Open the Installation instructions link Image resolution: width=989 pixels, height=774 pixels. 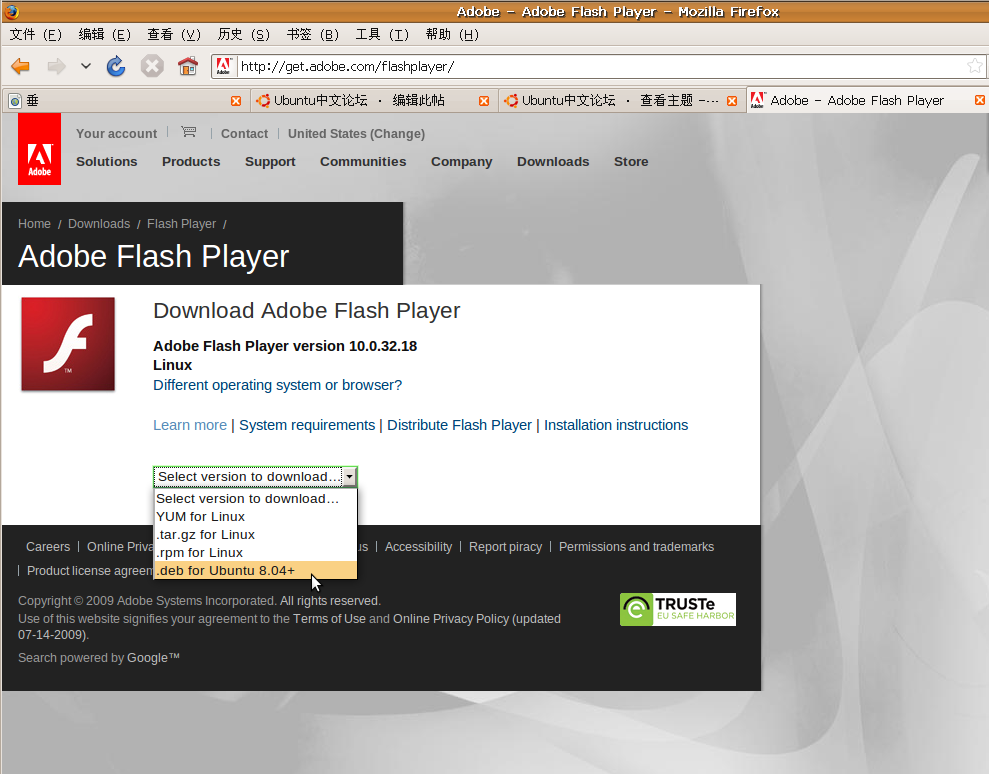[x=616, y=425]
